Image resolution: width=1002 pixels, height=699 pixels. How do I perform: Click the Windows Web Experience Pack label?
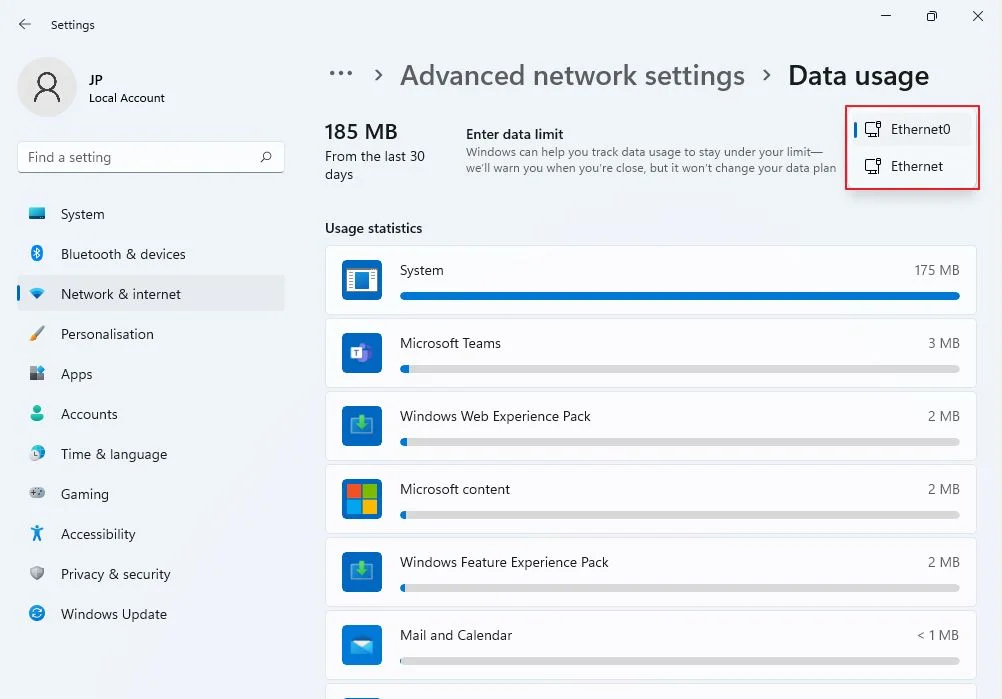495,416
